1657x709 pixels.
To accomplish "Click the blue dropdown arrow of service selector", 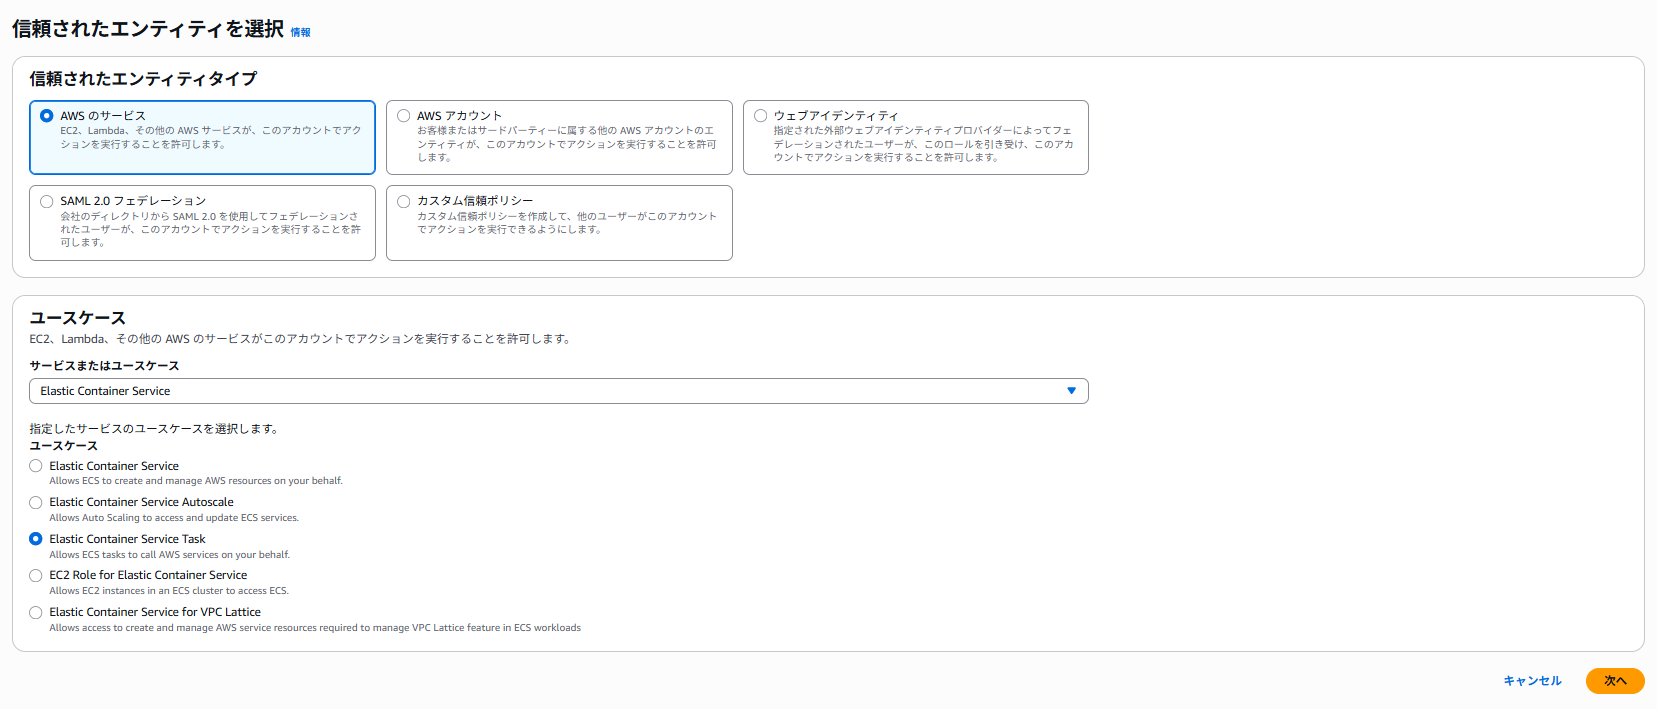I will coord(1072,391).
